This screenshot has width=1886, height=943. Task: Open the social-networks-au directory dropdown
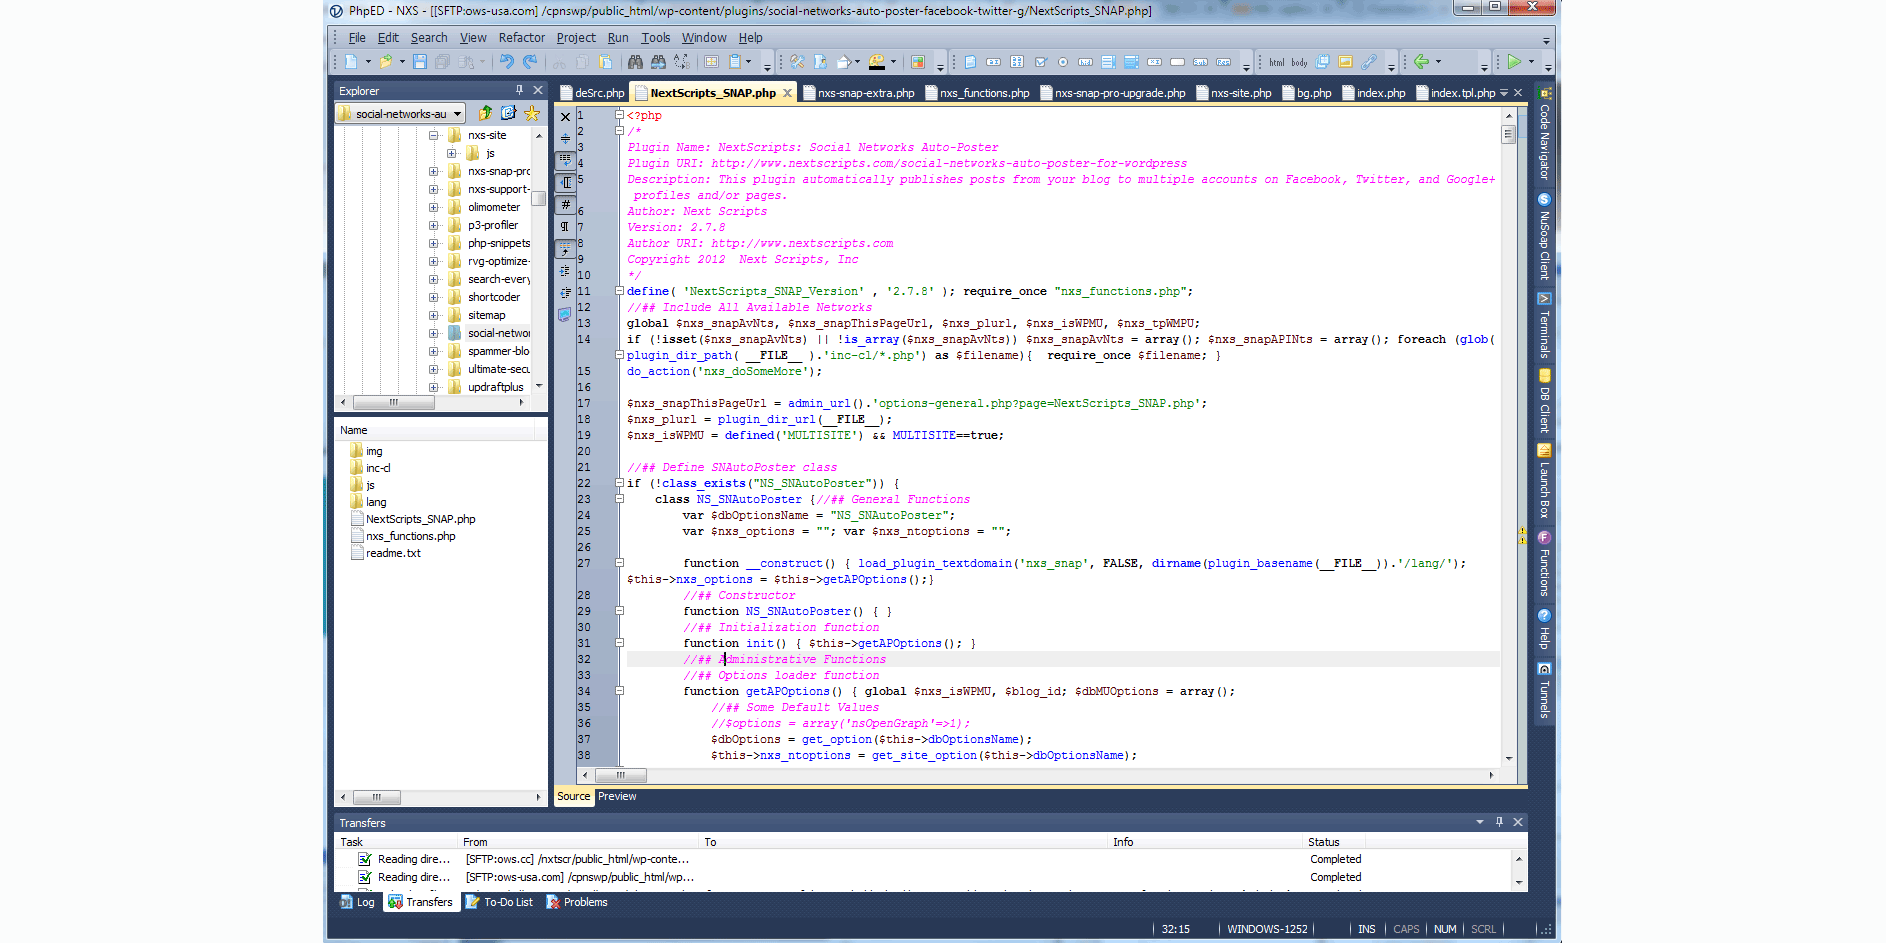pos(458,114)
